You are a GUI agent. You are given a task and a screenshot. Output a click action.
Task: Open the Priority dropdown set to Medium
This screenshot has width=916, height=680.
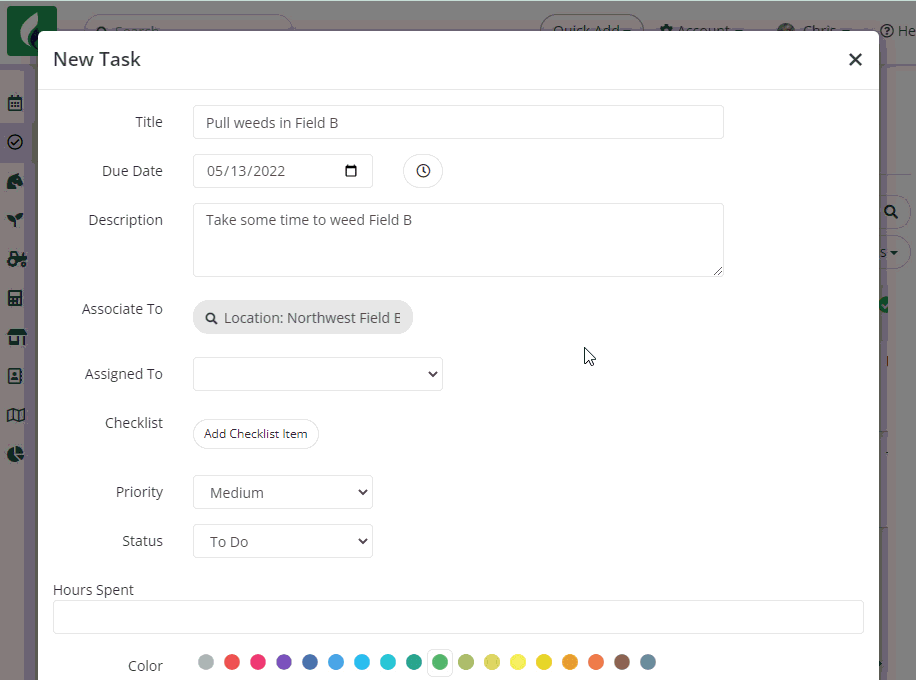click(x=283, y=492)
